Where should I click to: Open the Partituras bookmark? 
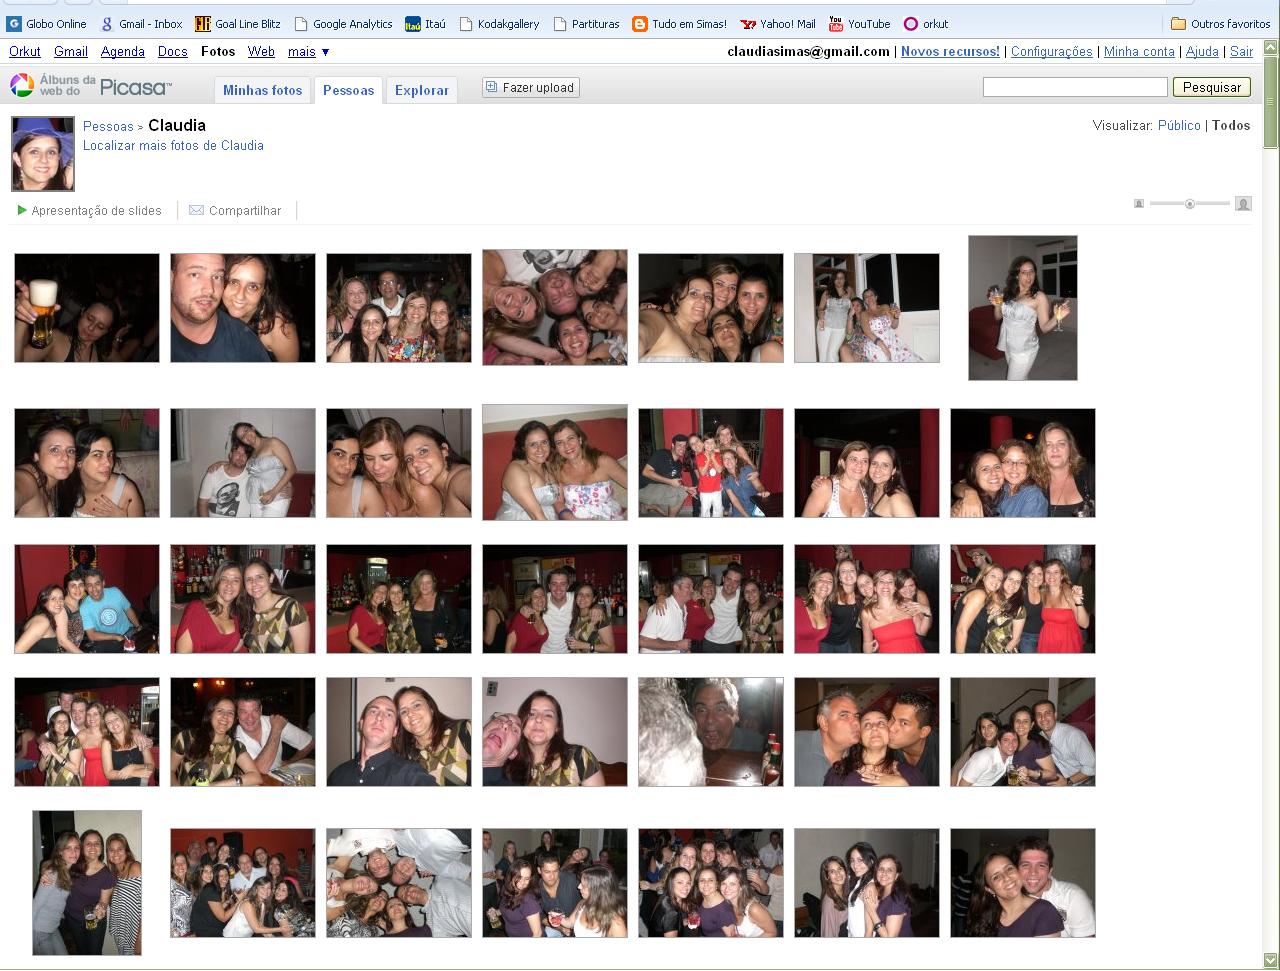[x=586, y=24]
